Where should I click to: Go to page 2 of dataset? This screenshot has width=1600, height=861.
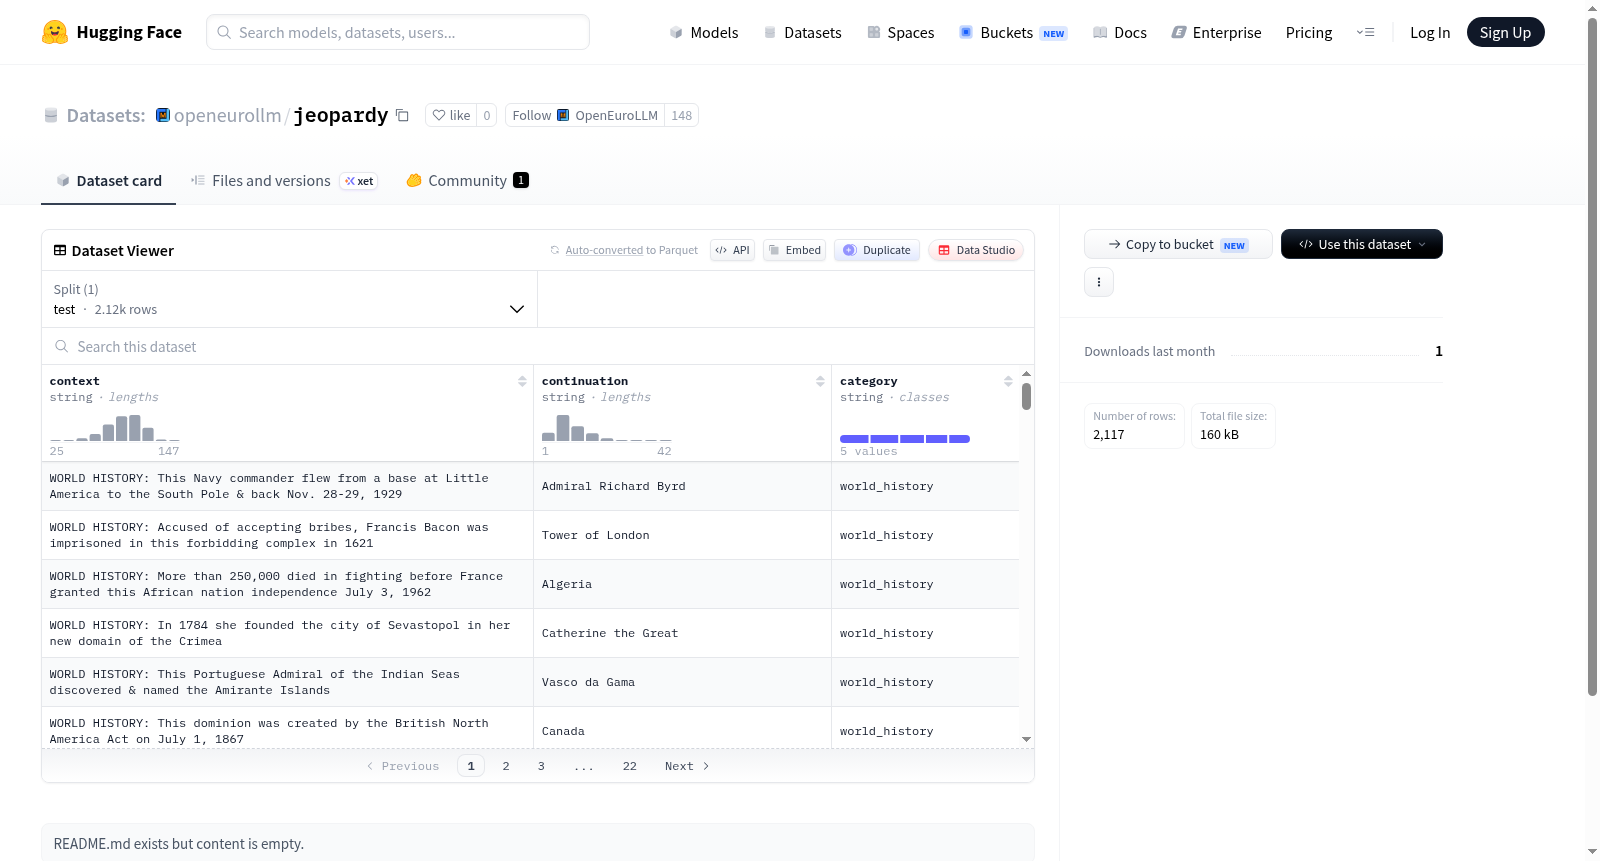(506, 766)
